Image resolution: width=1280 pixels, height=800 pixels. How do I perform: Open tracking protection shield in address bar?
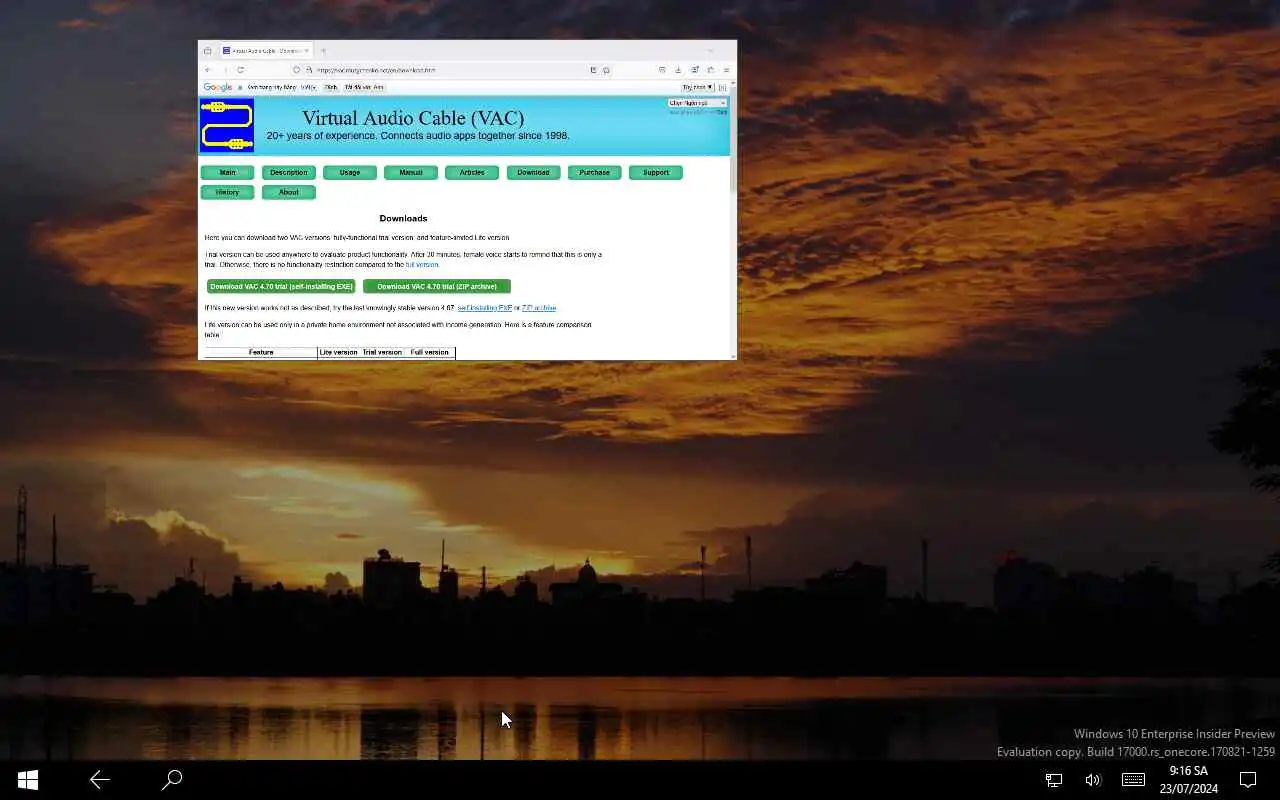click(296, 70)
